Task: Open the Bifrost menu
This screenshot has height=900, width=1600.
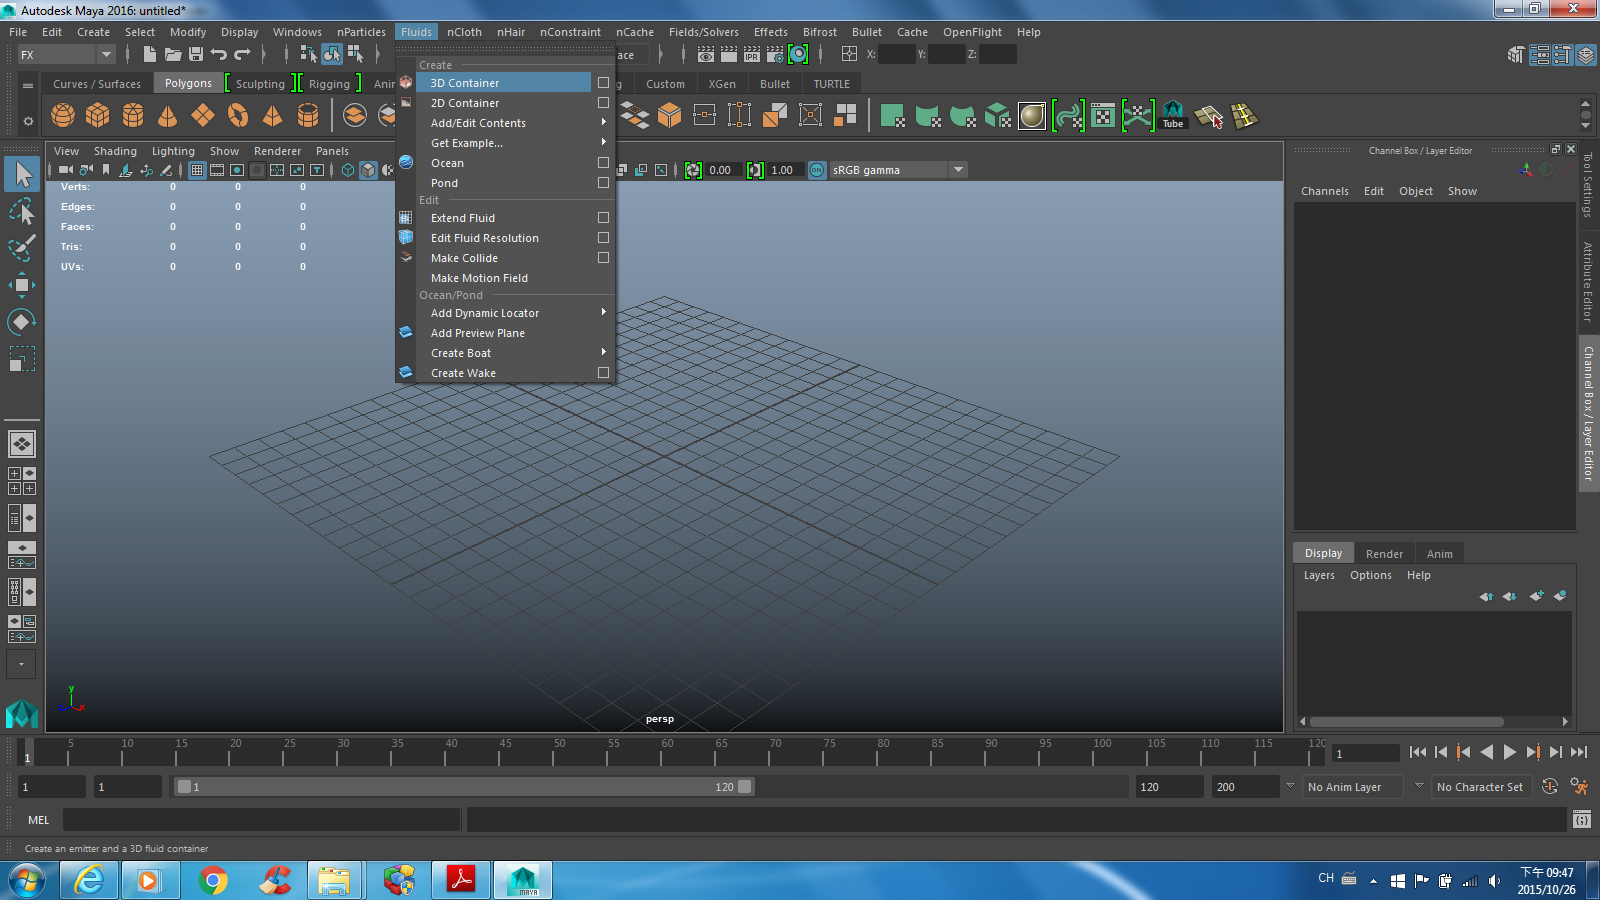Action: (819, 31)
